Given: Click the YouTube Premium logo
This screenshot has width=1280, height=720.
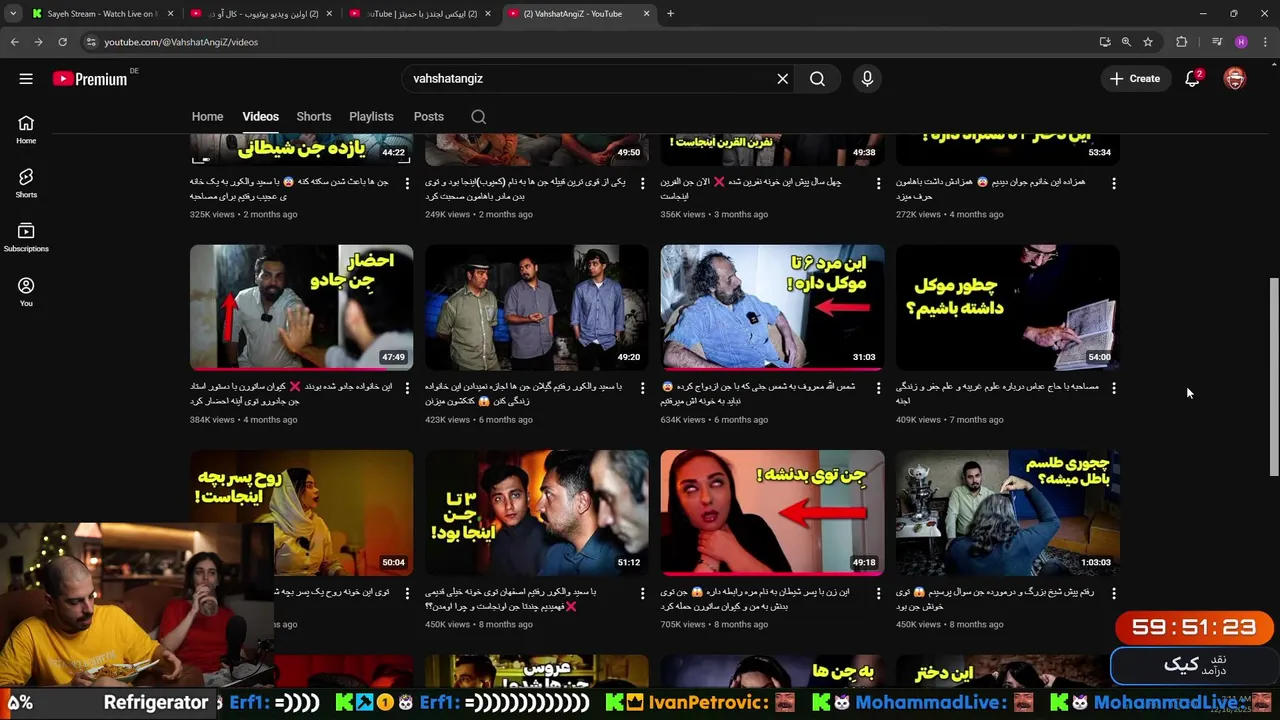Looking at the screenshot, I should pos(90,79).
